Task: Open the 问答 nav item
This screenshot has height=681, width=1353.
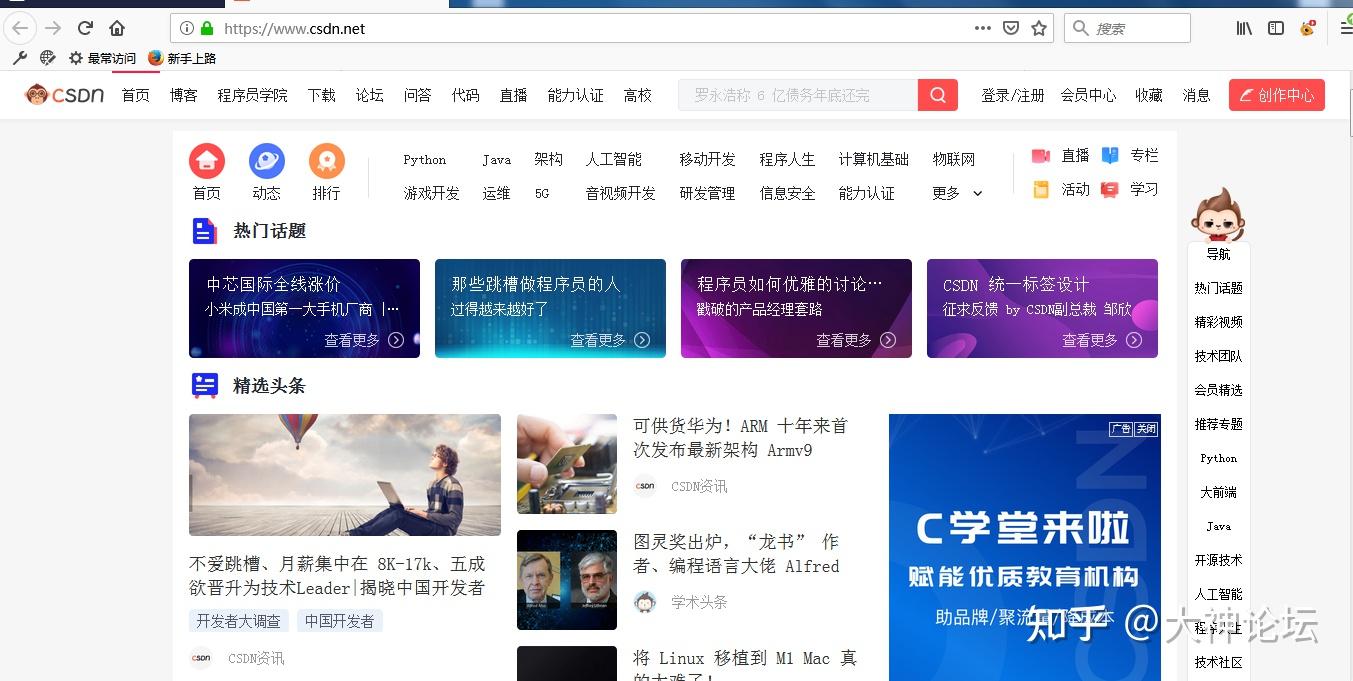Action: (x=417, y=95)
